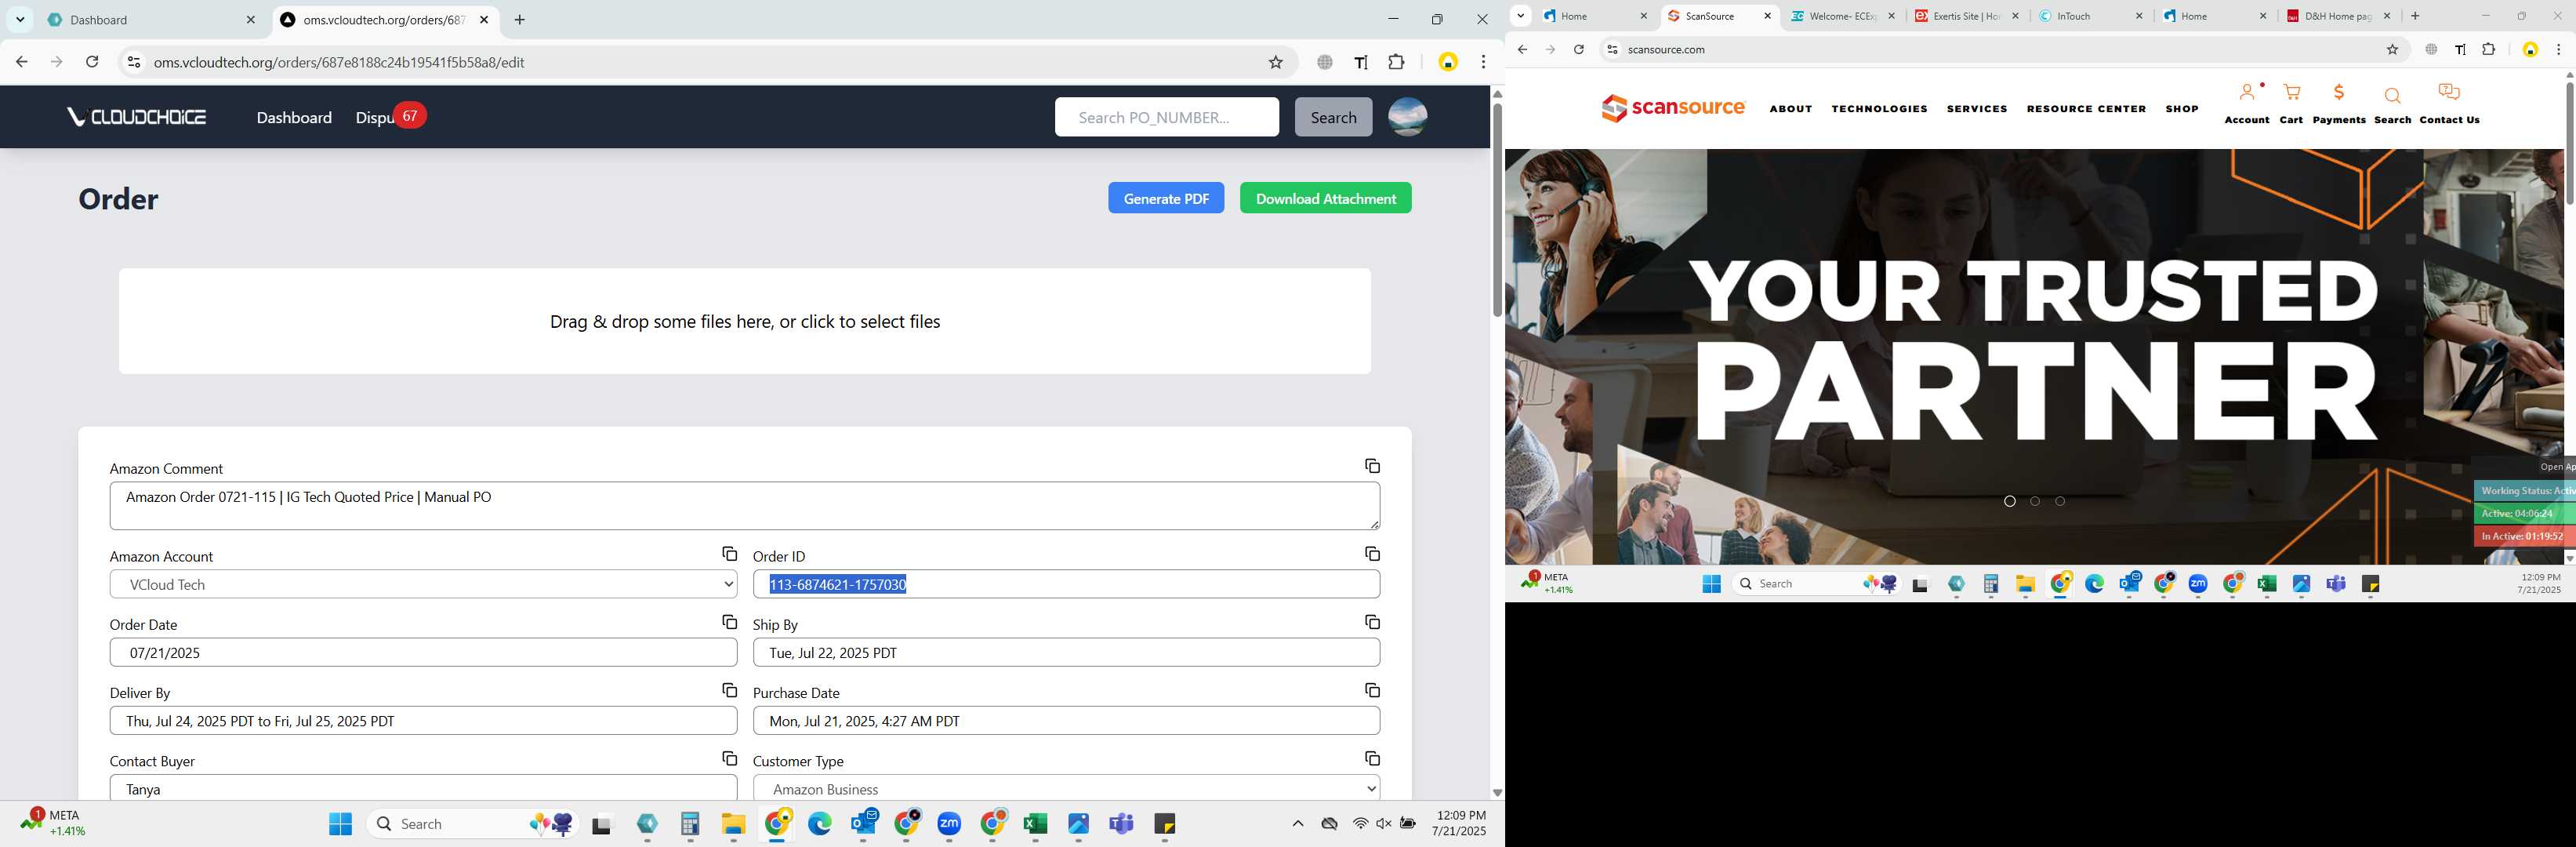Click the CloudChoice logo
The image size is (2576, 847).
pyautogui.click(x=137, y=117)
